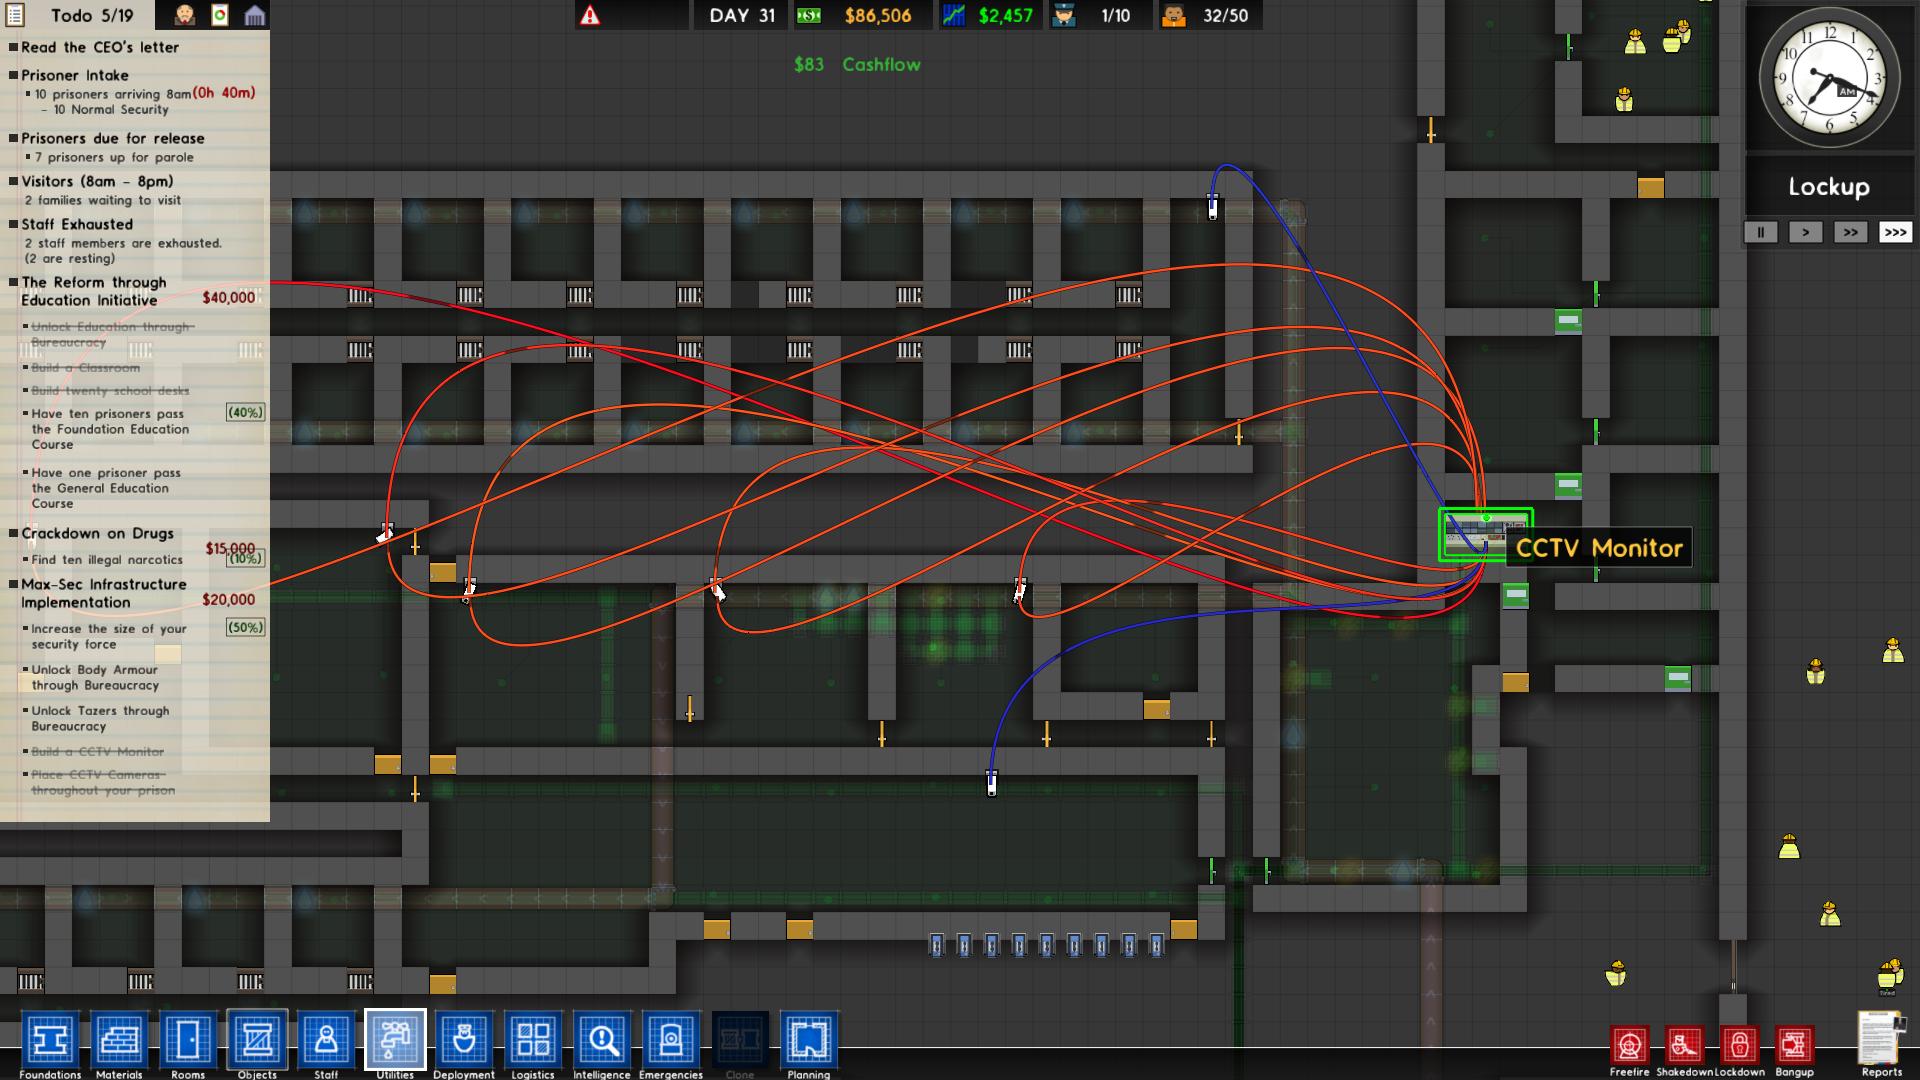
Task: Click the prisoner count icon showing 32/50
Action: pyautogui.click(x=1174, y=15)
